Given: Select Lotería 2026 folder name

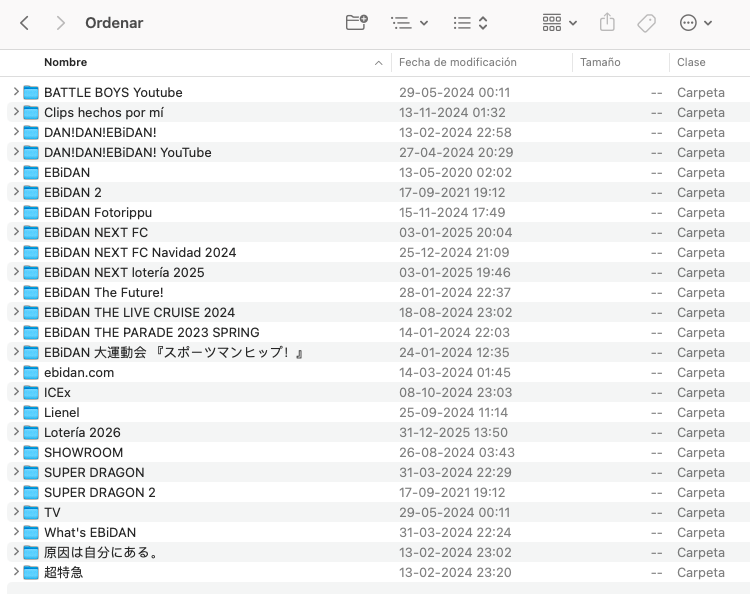Looking at the screenshot, I should click(x=82, y=432).
